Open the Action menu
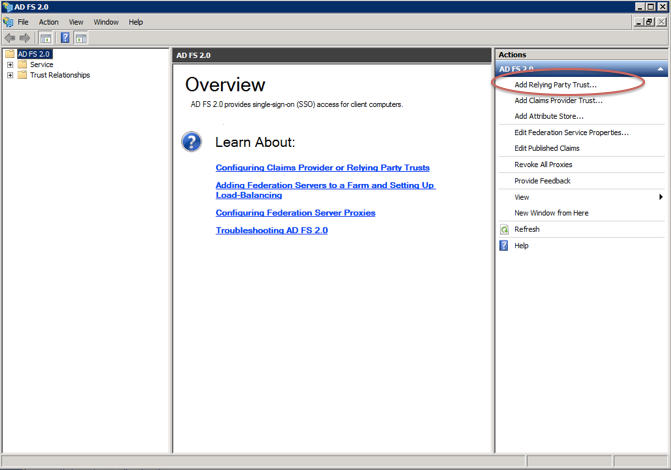This screenshot has height=470, width=671. pos(48,22)
